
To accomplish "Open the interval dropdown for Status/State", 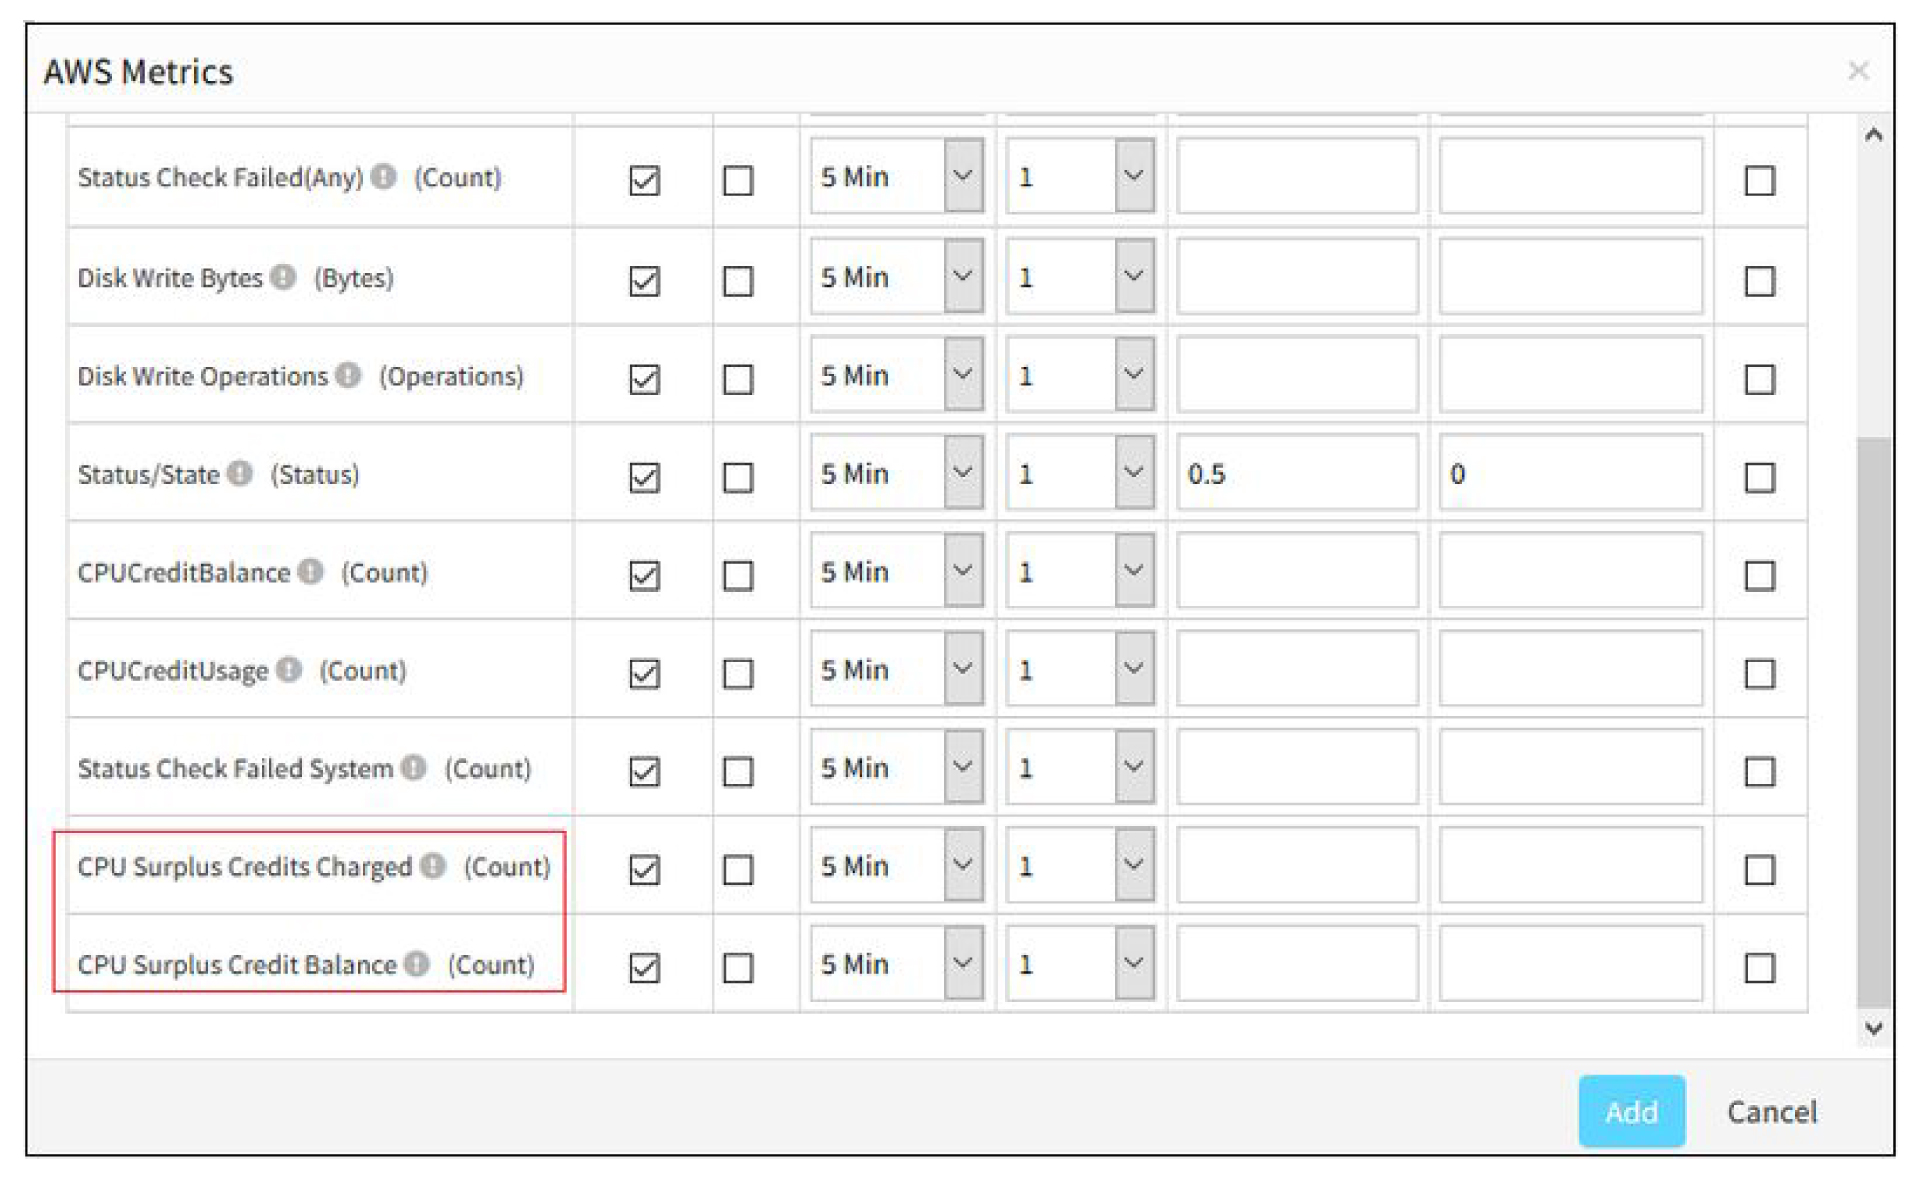I will click(962, 472).
